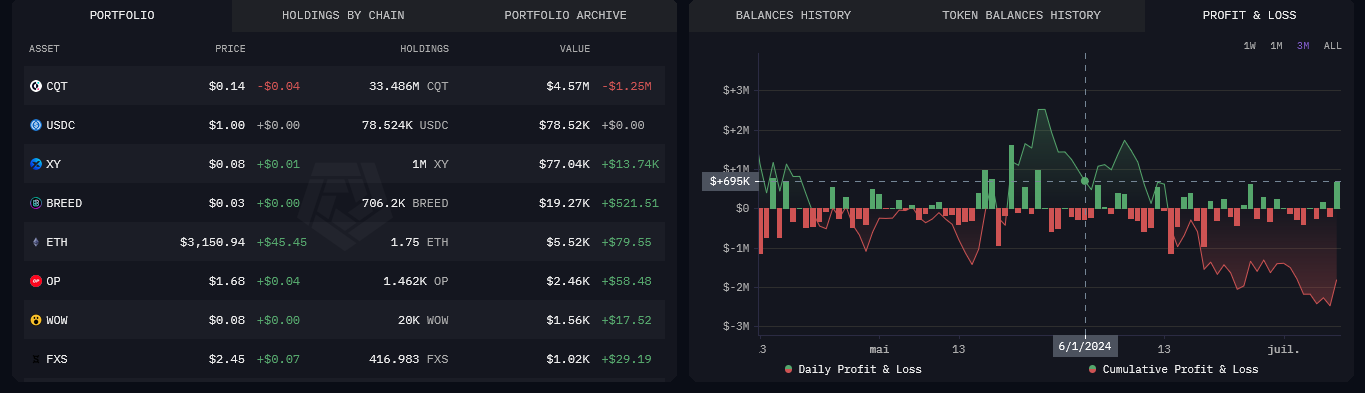Open the Holdings by Chain tab
The height and width of the screenshot is (393, 1365).
(x=343, y=16)
